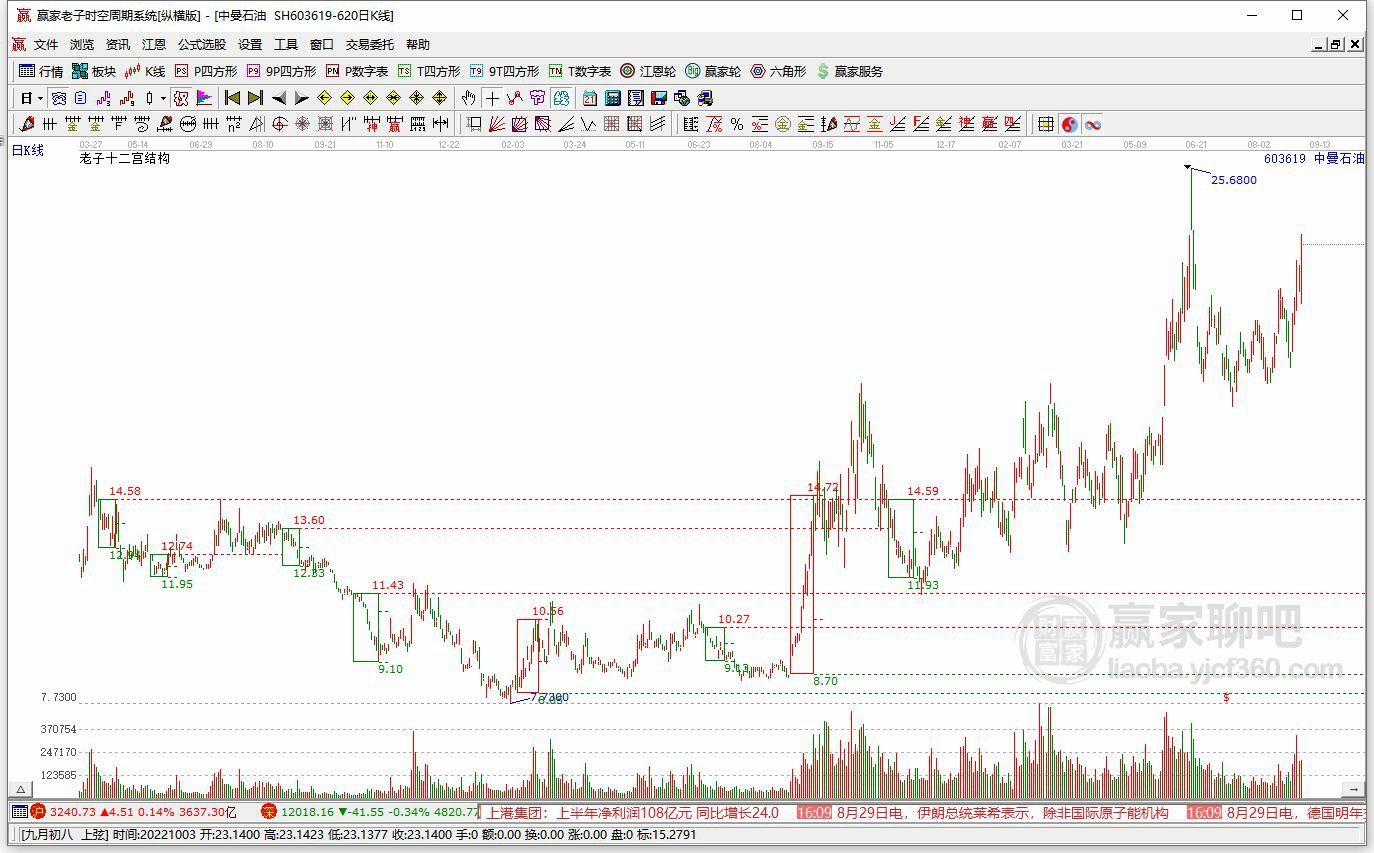The width and height of the screenshot is (1374, 853).
Task: Step chart right with black arrow
Action: (x=302, y=98)
